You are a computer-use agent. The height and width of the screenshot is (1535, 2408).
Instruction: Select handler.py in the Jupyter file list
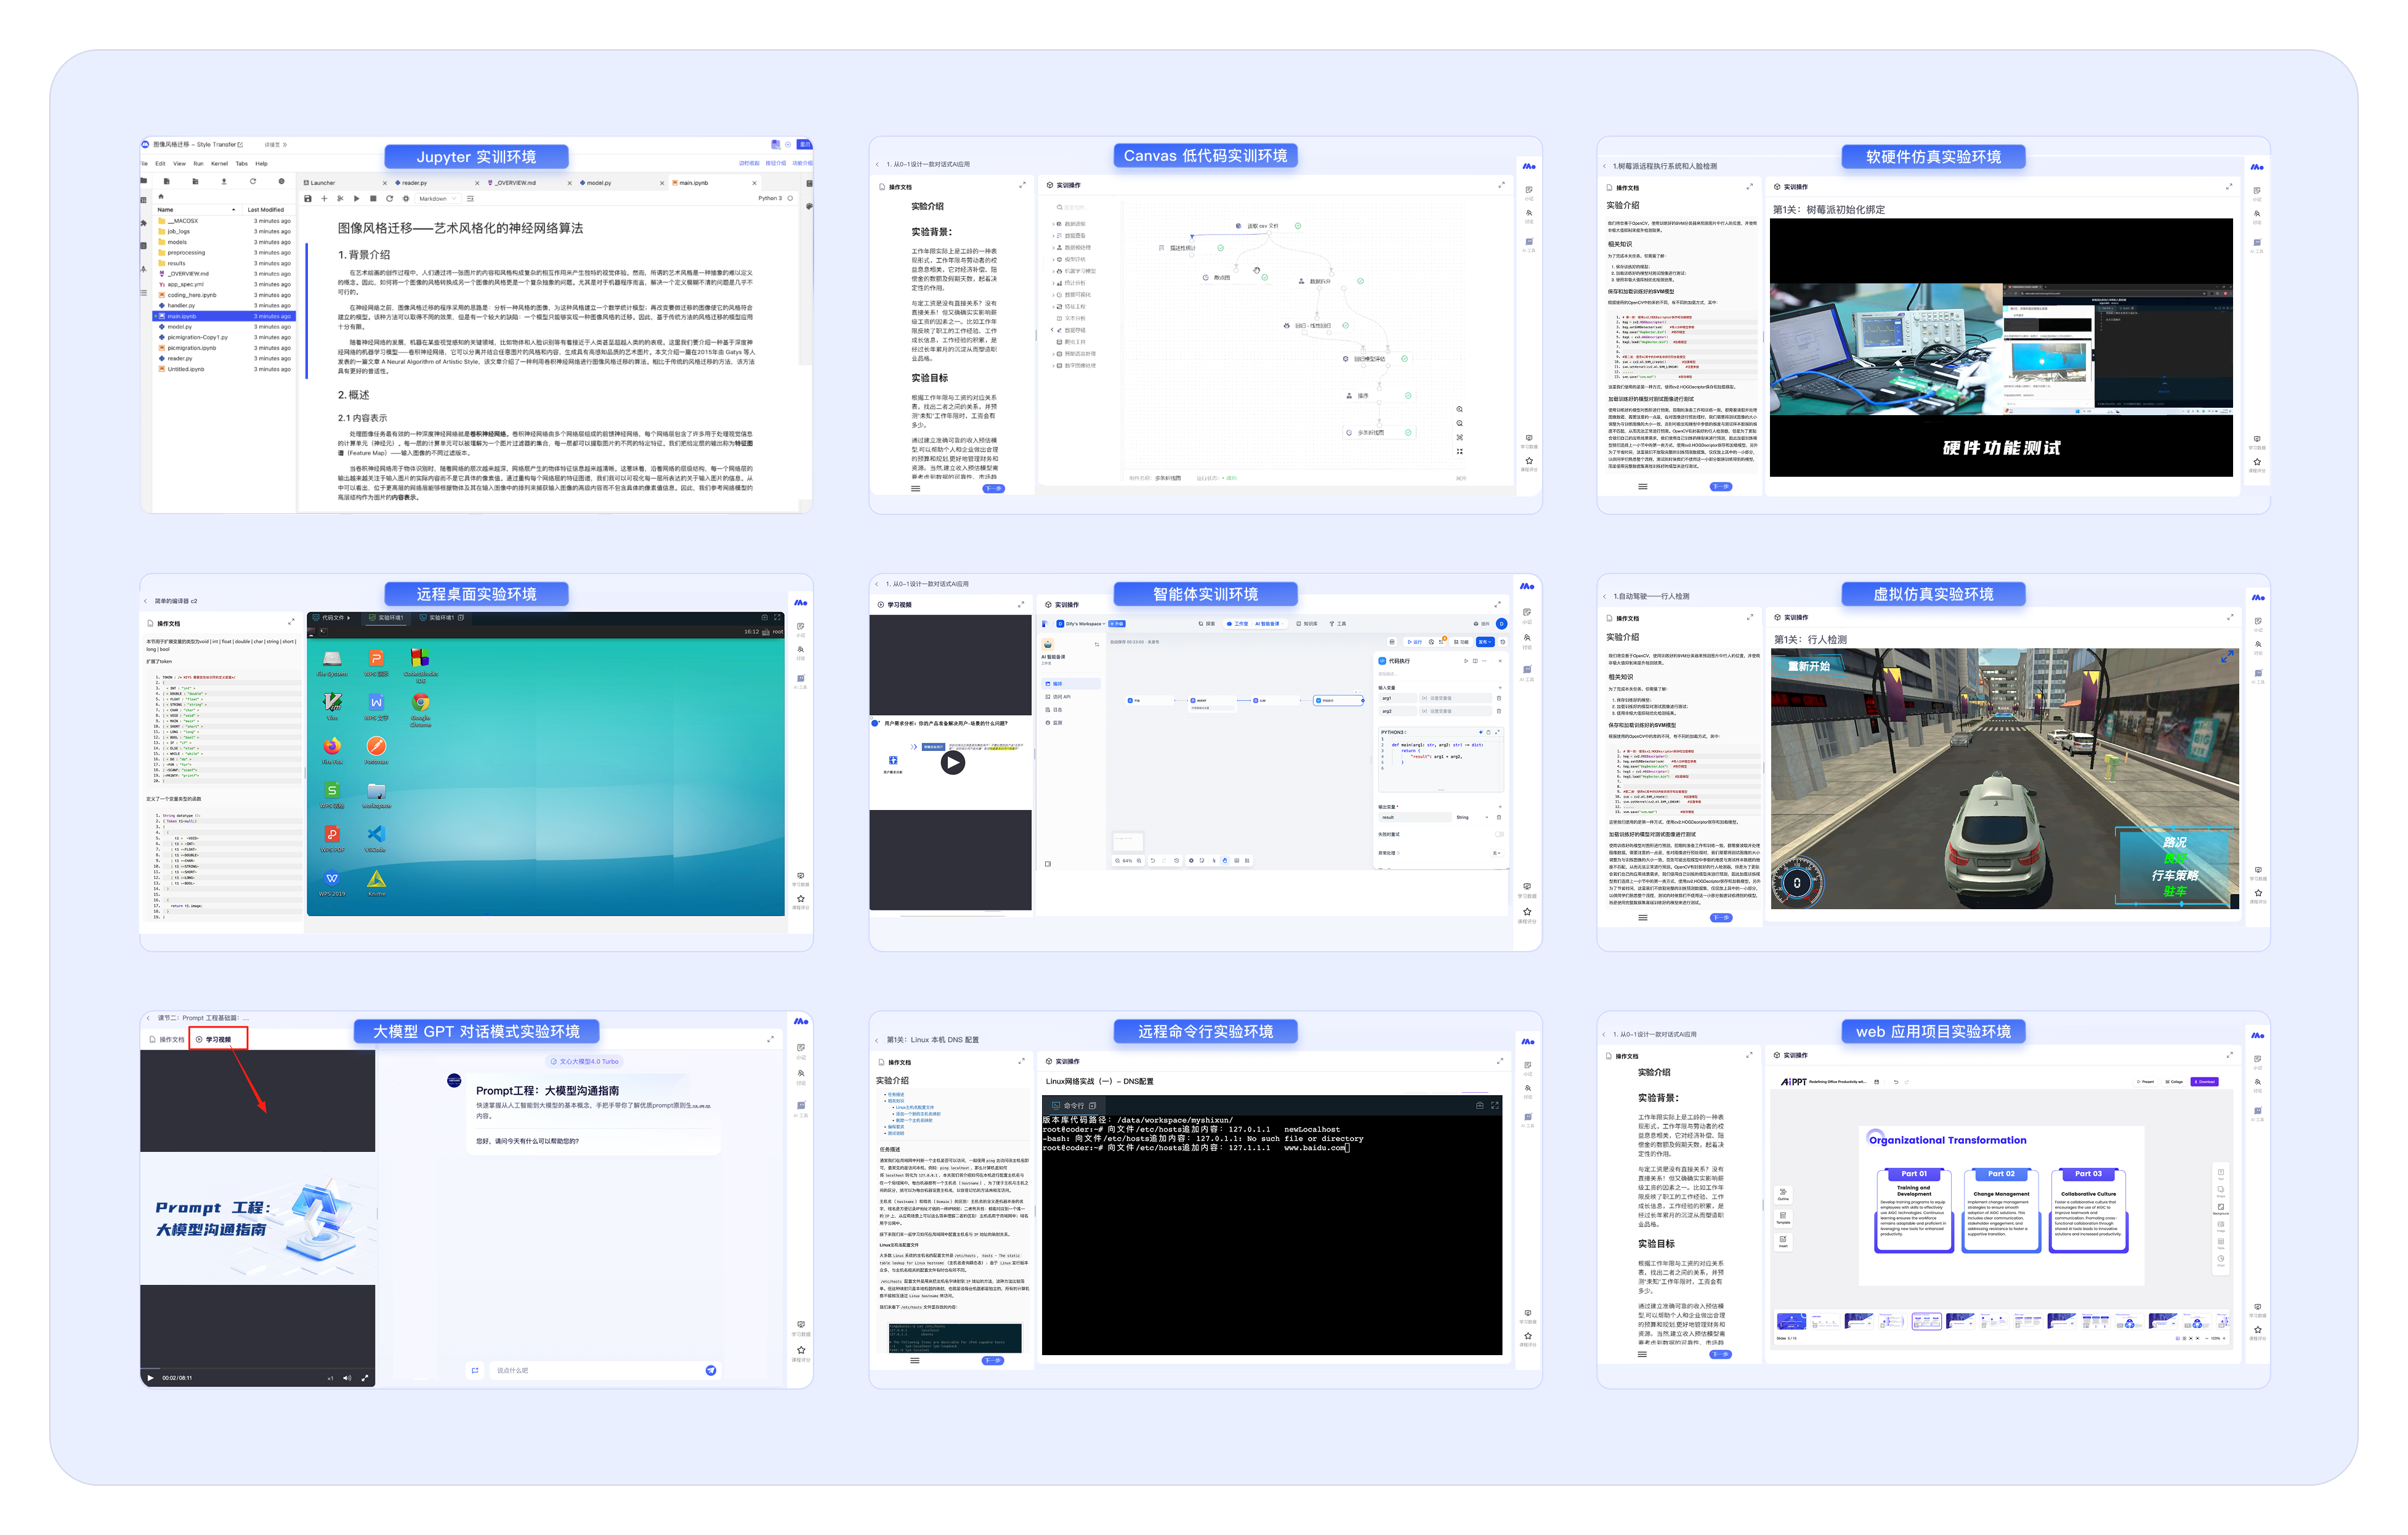(181, 306)
